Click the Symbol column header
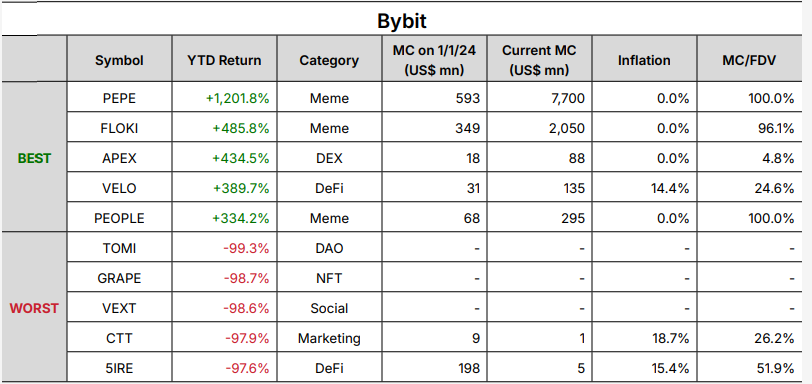The image size is (812, 384). click(x=119, y=59)
